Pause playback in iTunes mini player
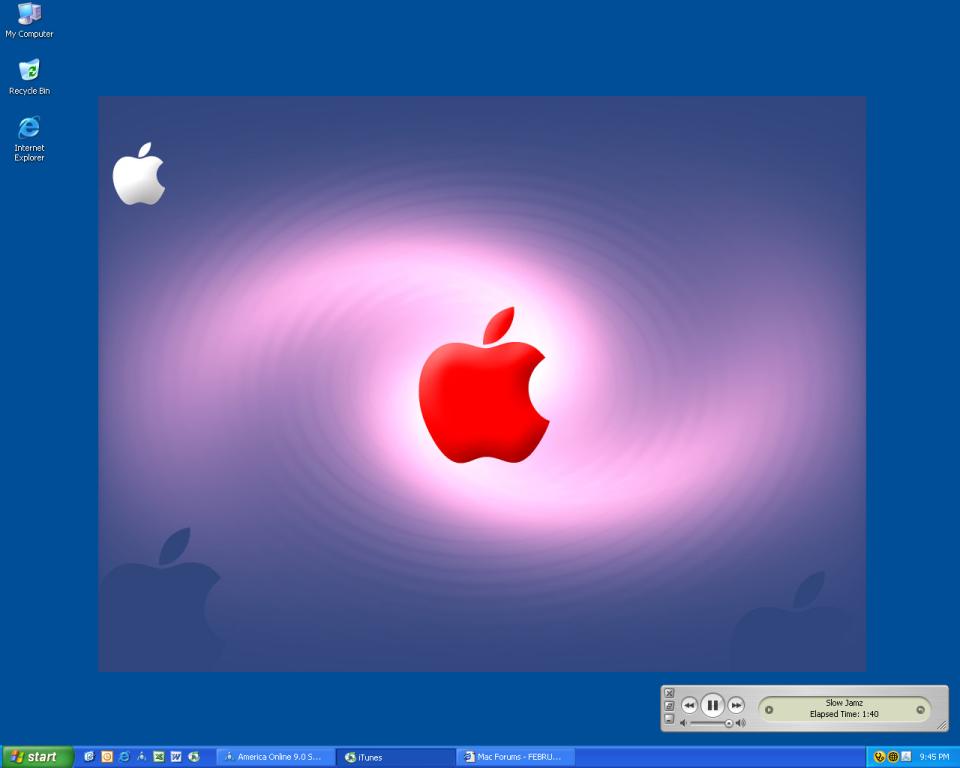The height and width of the screenshot is (768, 960). click(712, 706)
